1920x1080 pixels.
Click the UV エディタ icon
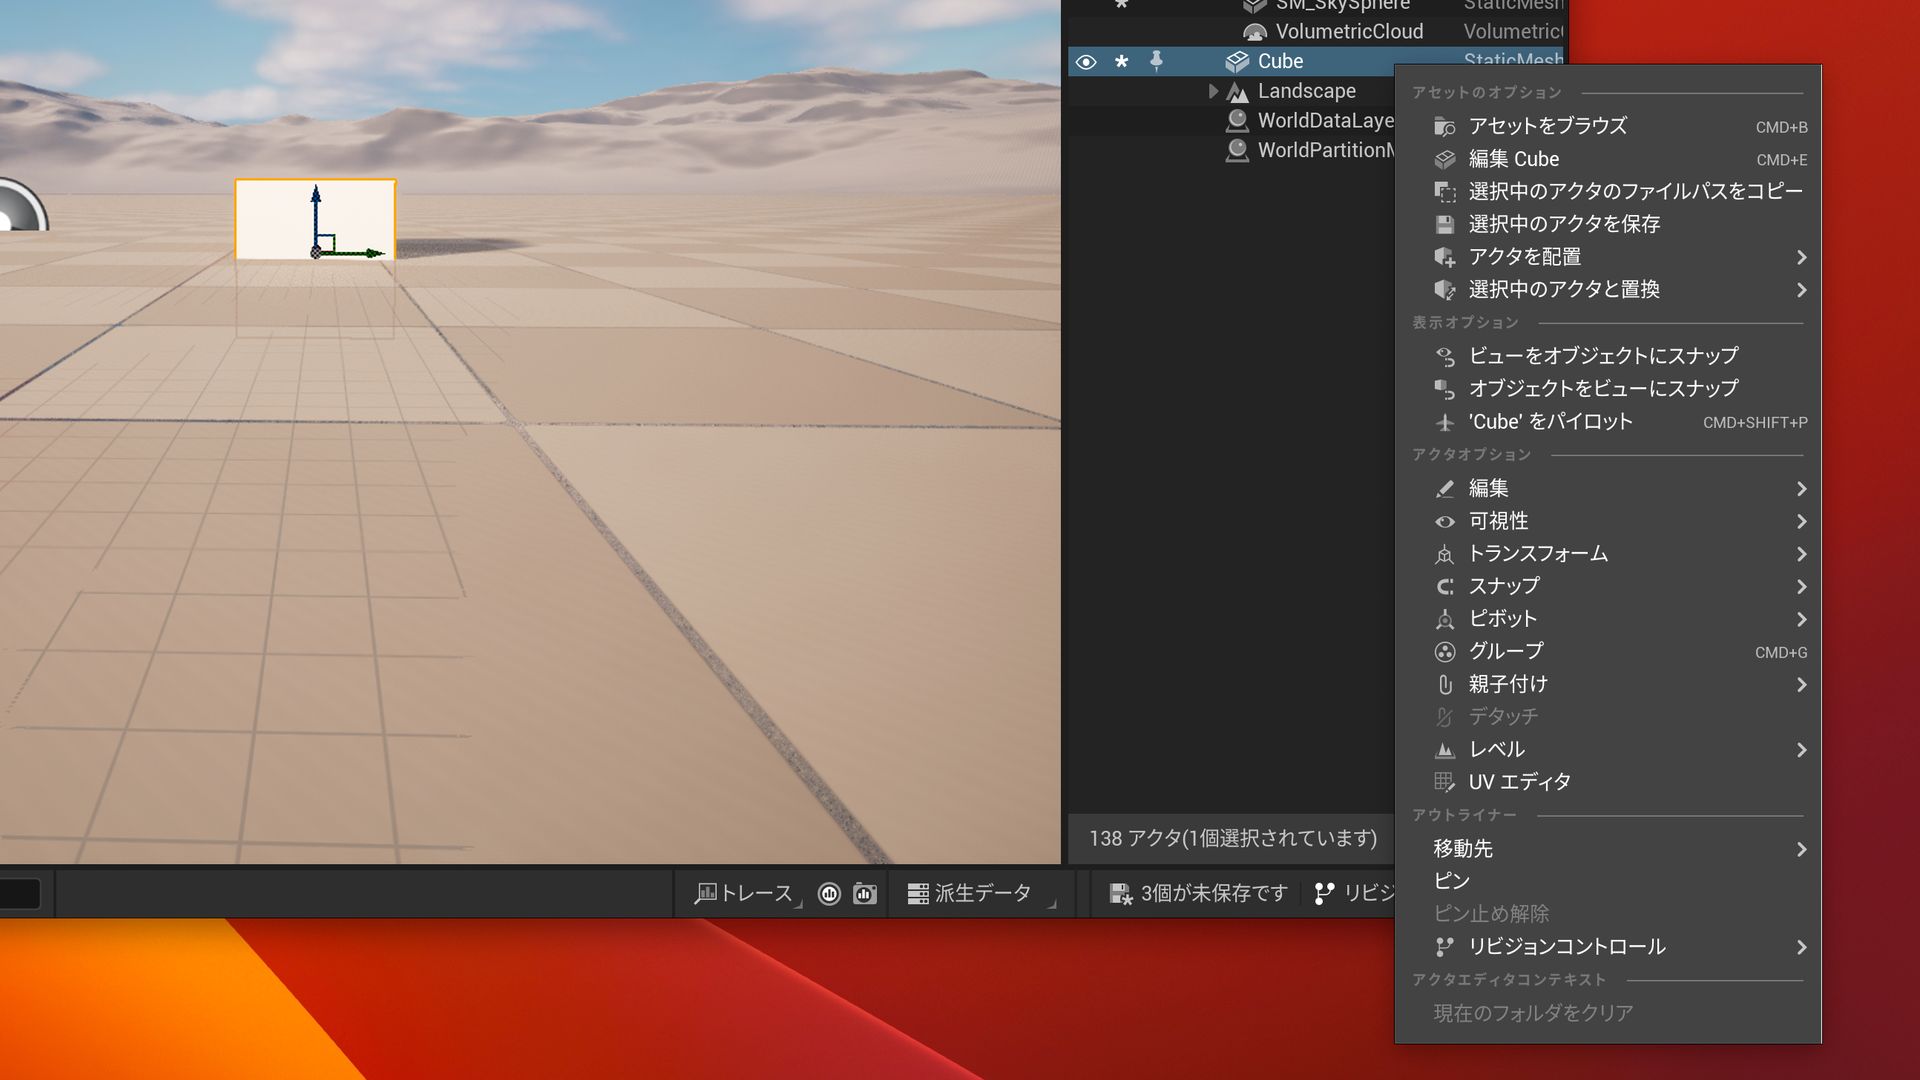click(x=1444, y=781)
